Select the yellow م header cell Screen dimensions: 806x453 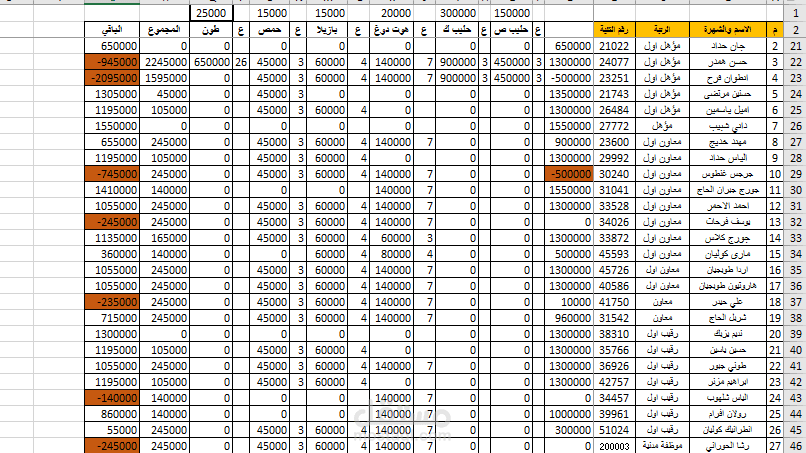[775, 30]
